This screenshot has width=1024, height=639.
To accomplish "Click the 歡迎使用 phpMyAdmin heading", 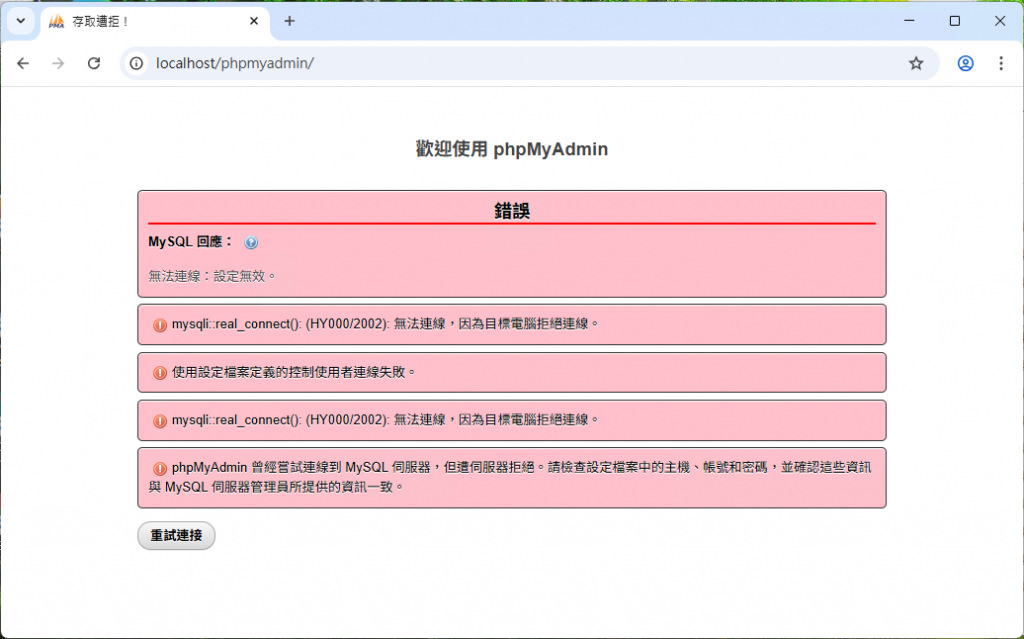I will pyautogui.click(x=512, y=149).
